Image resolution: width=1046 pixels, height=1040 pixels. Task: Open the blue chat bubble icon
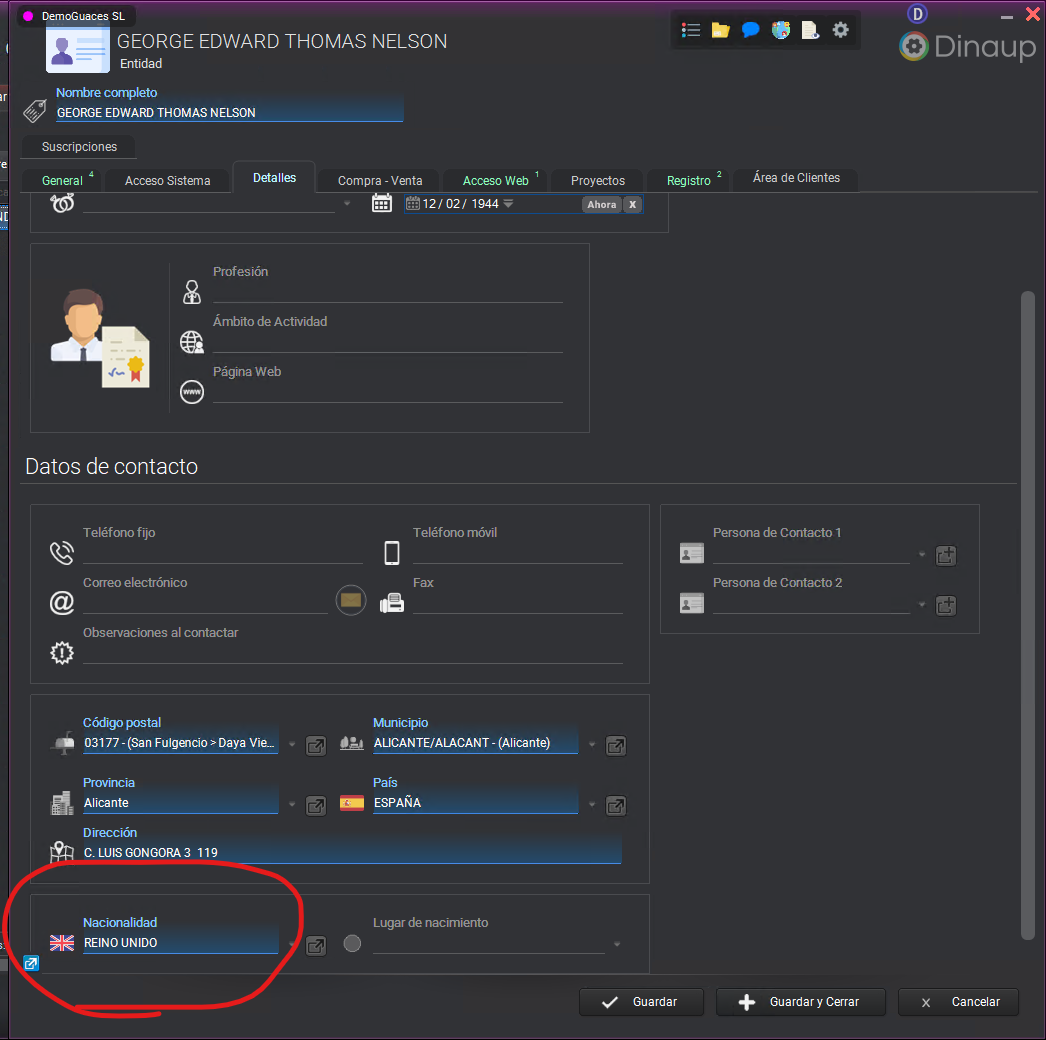pos(751,30)
